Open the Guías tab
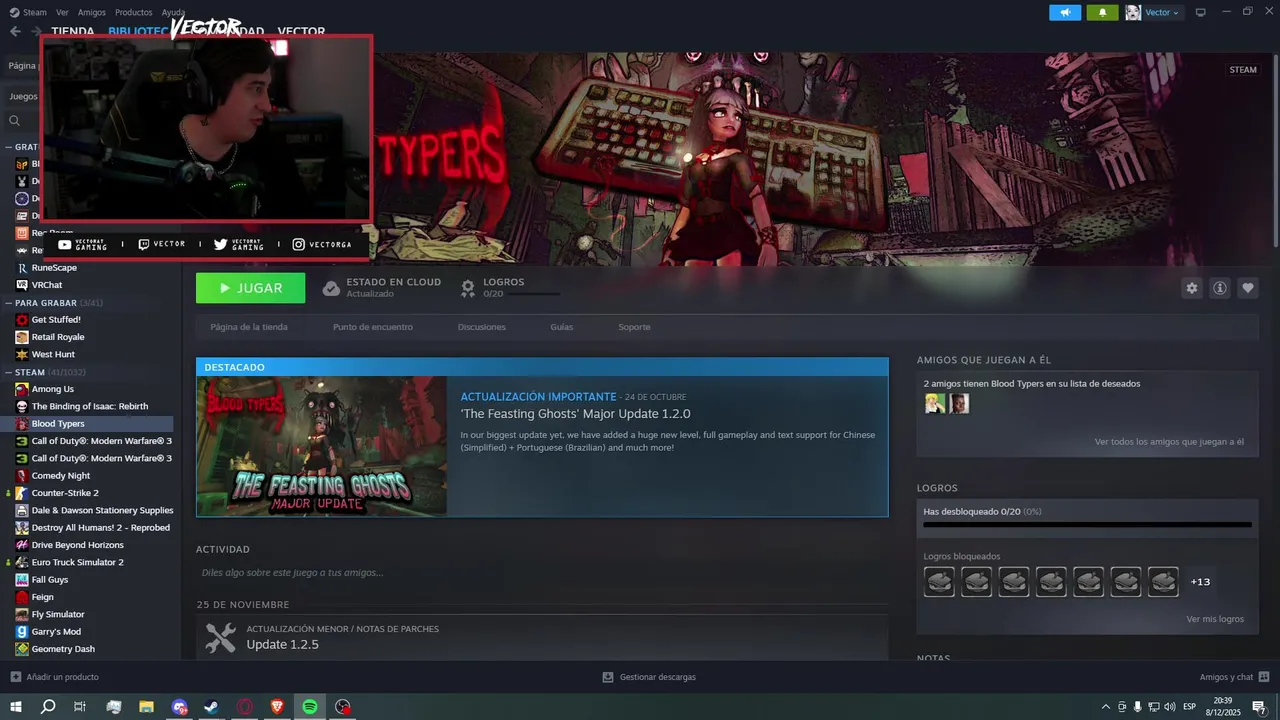Screen dimensions: 1280x720 pos(561,327)
